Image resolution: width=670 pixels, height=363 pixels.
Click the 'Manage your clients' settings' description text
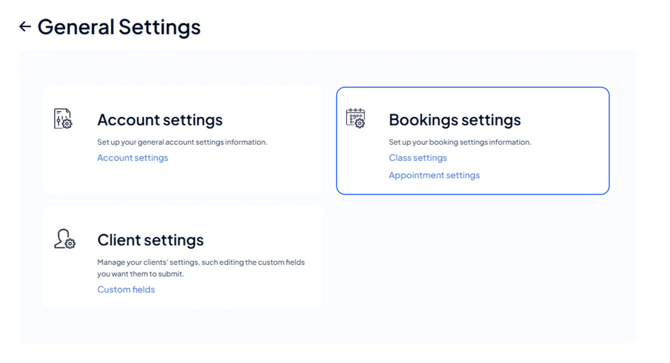pos(201,268)
